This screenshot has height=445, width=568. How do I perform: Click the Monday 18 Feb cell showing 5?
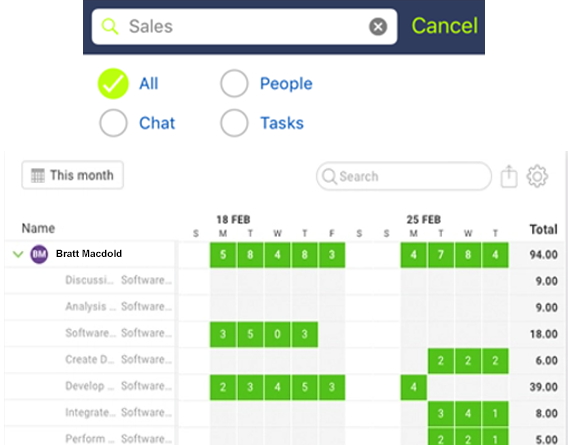click(x=223, y=255)
